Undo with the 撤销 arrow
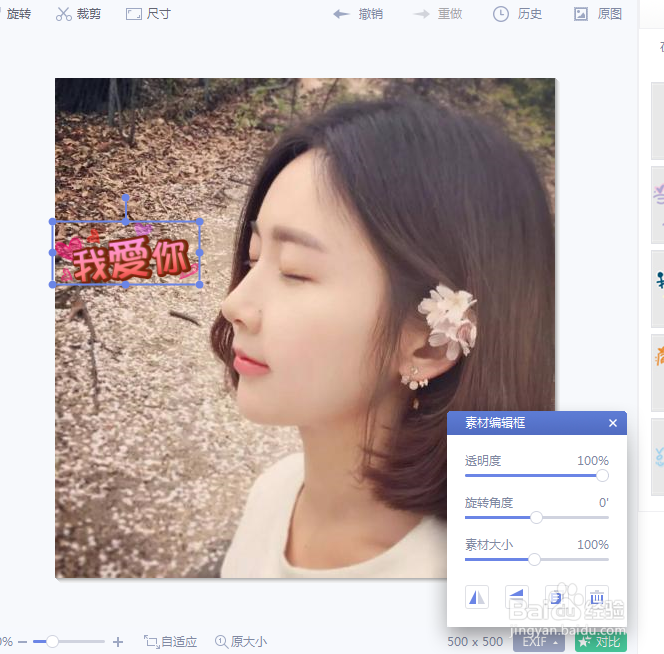 pyautogui.click(x=358, y=14)
